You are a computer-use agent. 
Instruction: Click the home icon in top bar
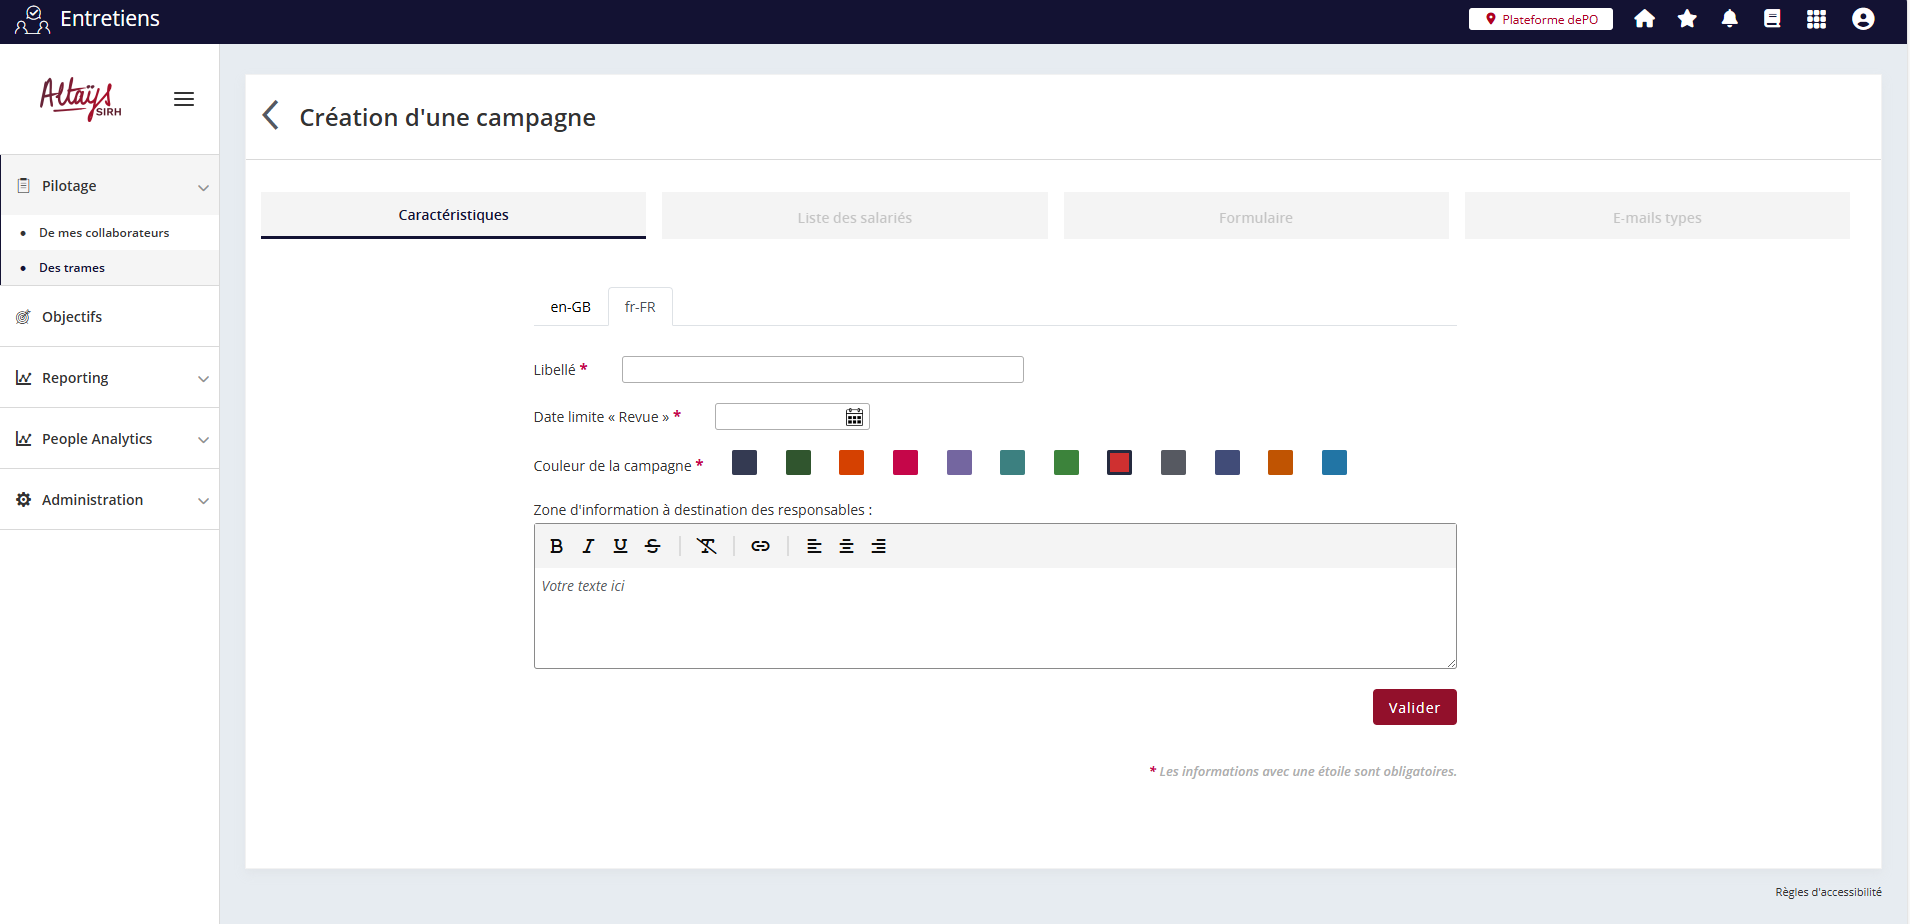[x=1644, y=19]
